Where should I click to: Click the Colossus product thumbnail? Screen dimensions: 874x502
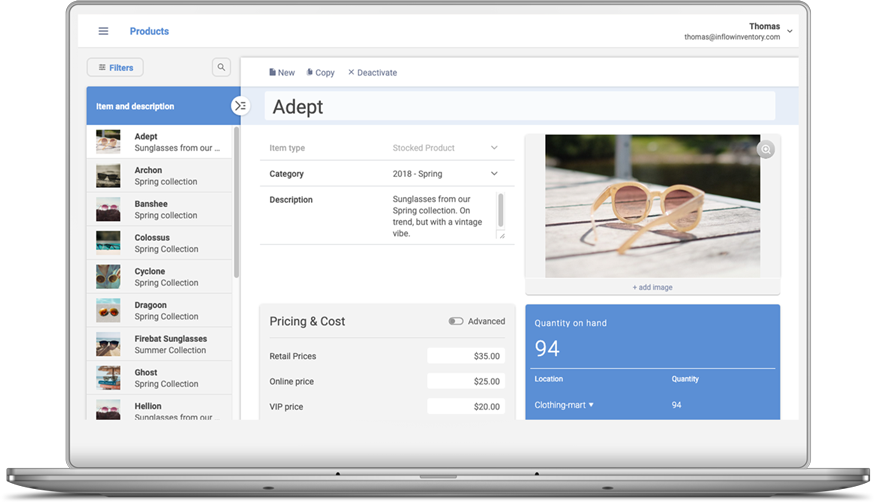108,243
